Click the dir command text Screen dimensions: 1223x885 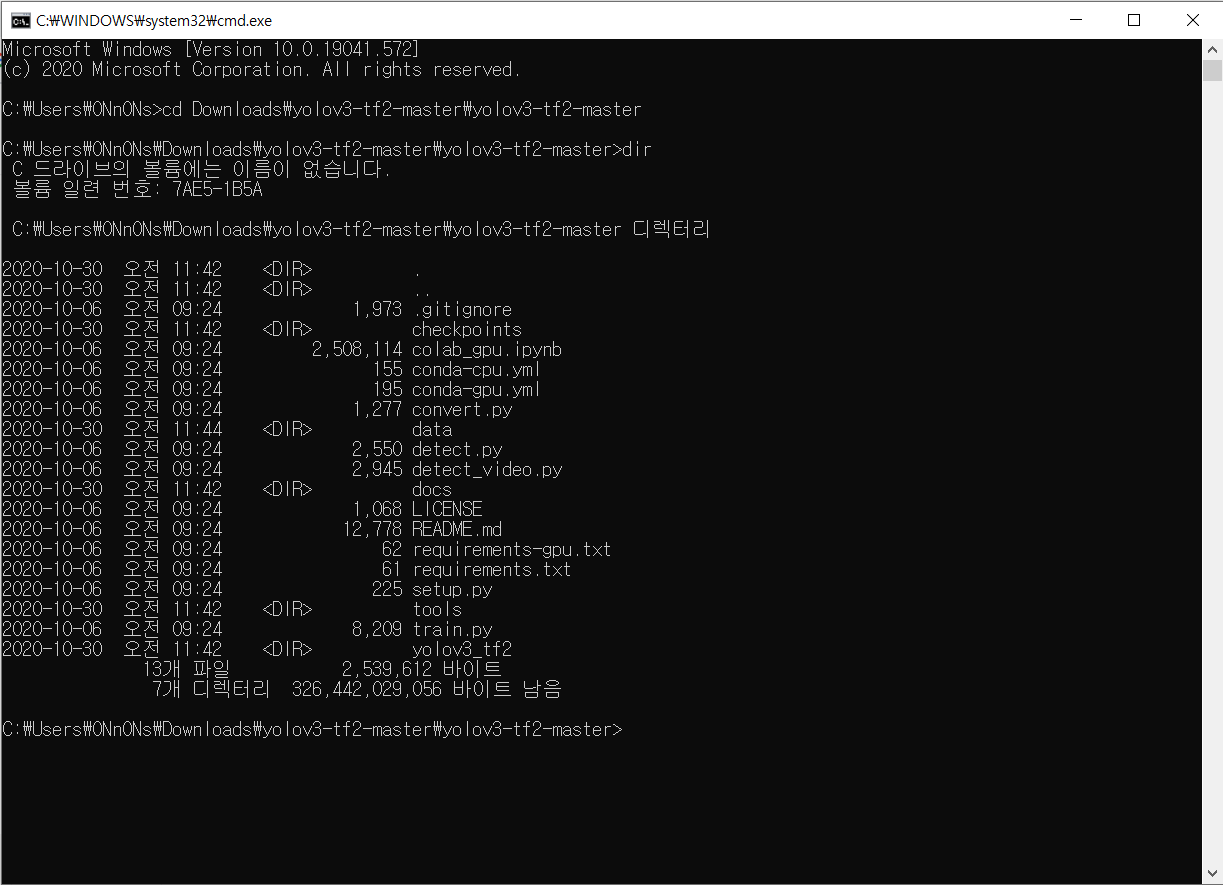tap(637, 150)
